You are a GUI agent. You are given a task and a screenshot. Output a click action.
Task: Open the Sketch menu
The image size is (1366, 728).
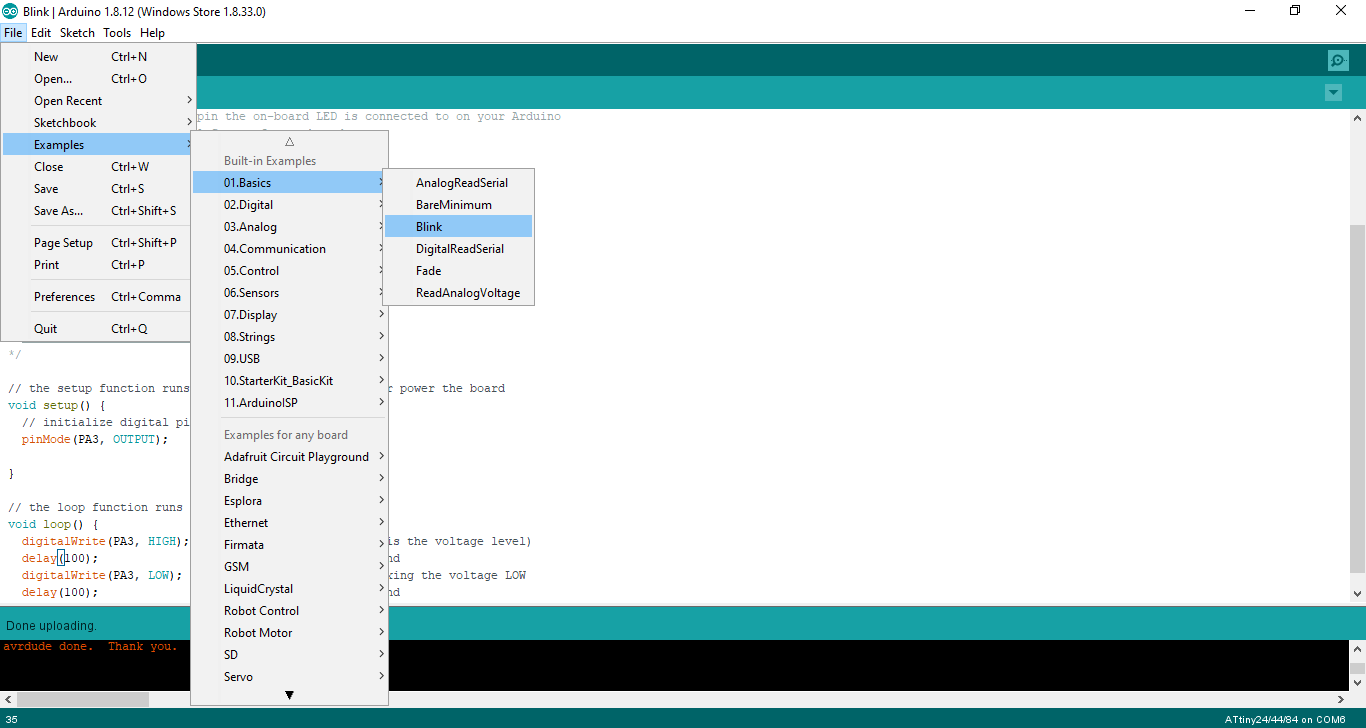[77, 33]
